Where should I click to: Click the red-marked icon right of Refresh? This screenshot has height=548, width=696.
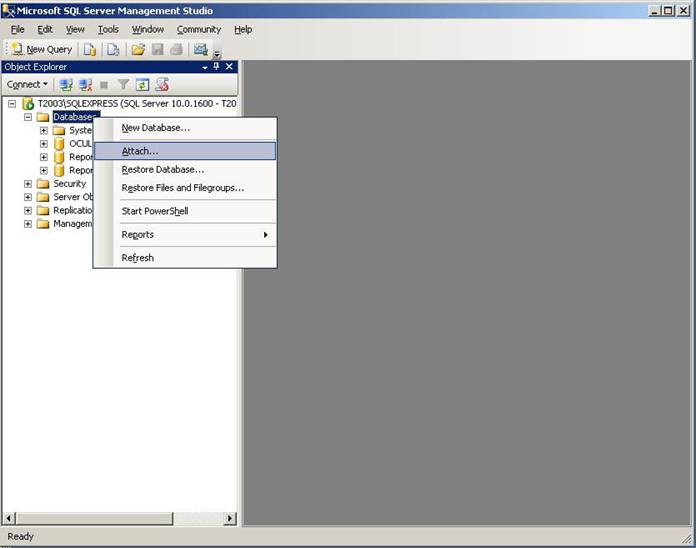pos(162,84)
